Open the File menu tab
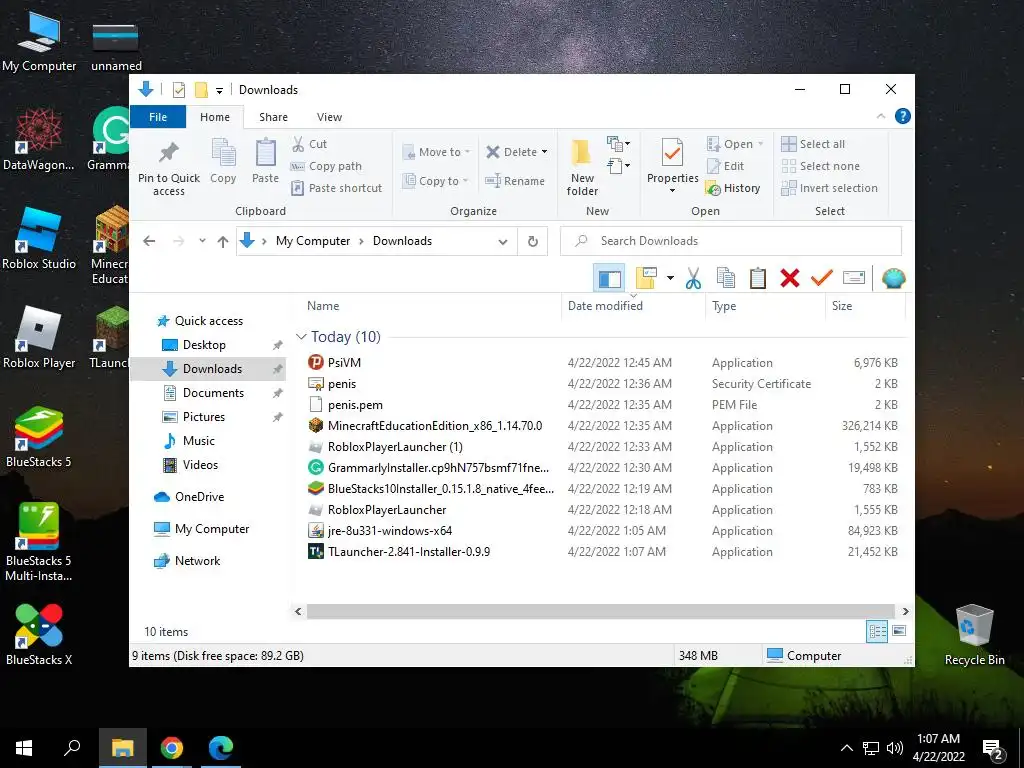The height and width of the screenshot is (768, 1024). [158, 117]
